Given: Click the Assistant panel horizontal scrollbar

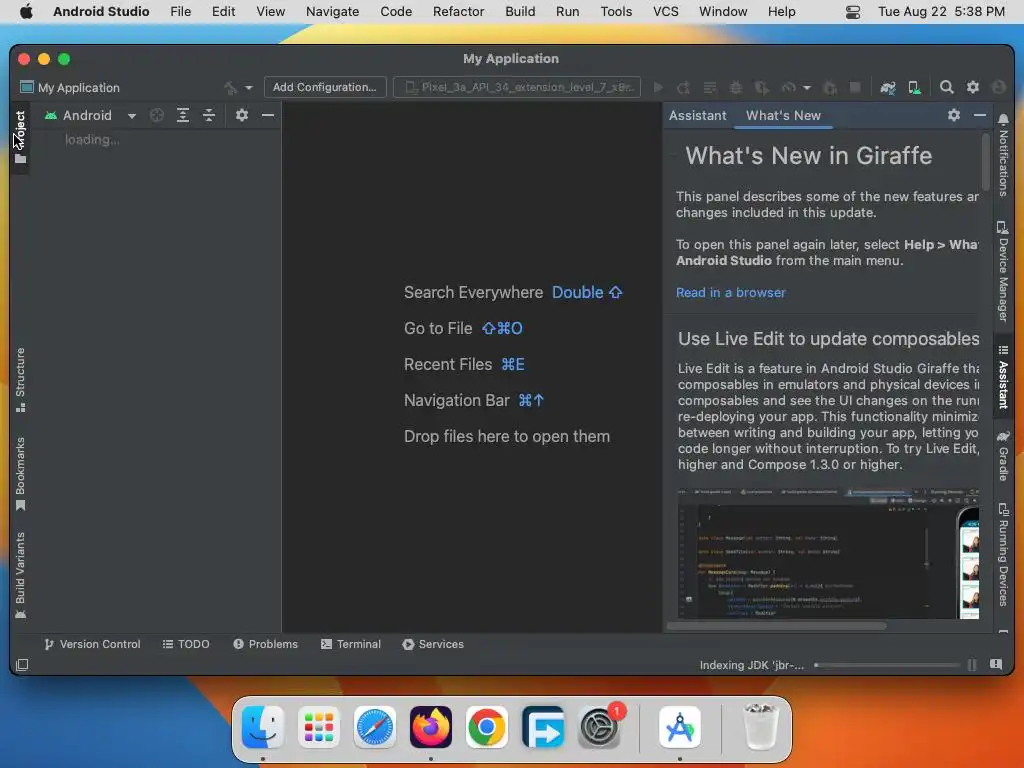Looking at the screenshot, I should coord(776,626).
